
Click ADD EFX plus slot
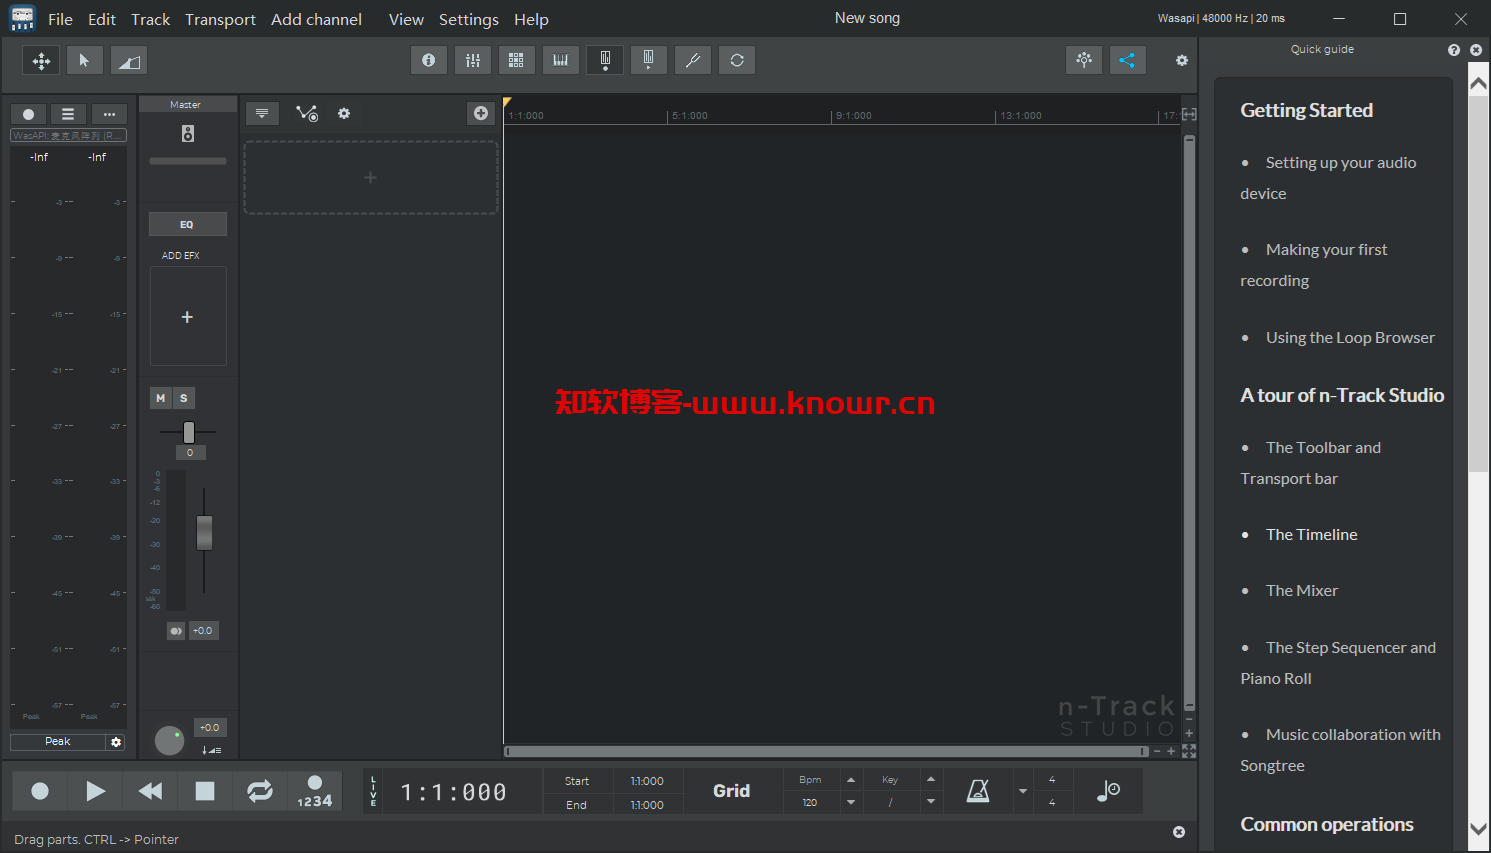pos(188,317)
